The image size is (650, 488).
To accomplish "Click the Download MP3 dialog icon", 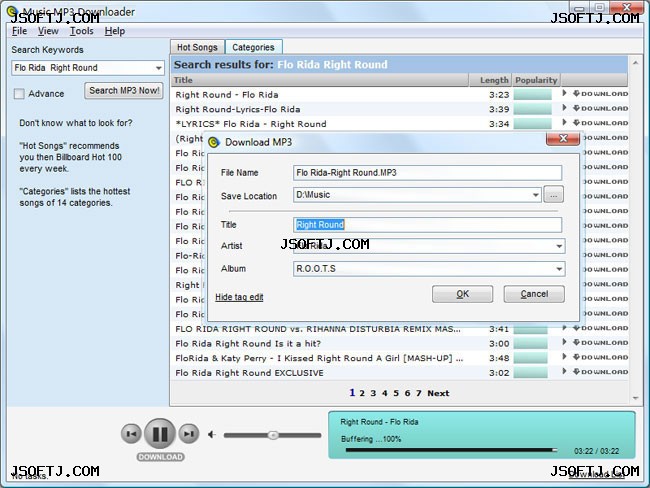I will point(214,142).
